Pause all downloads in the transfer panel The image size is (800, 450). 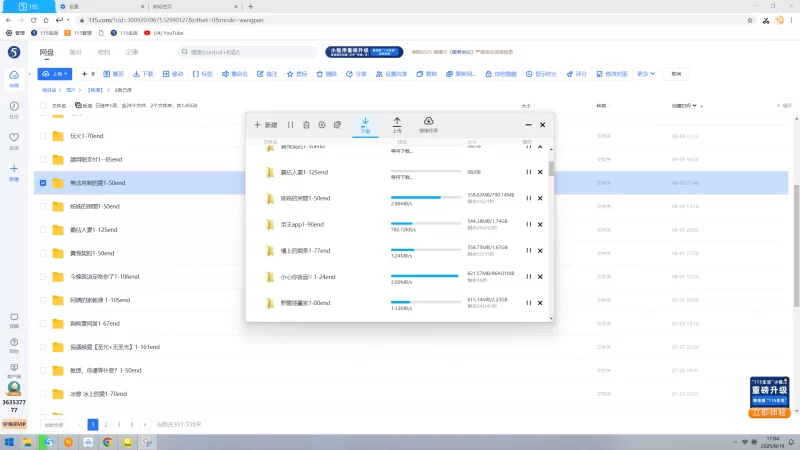tap(290, 125)
